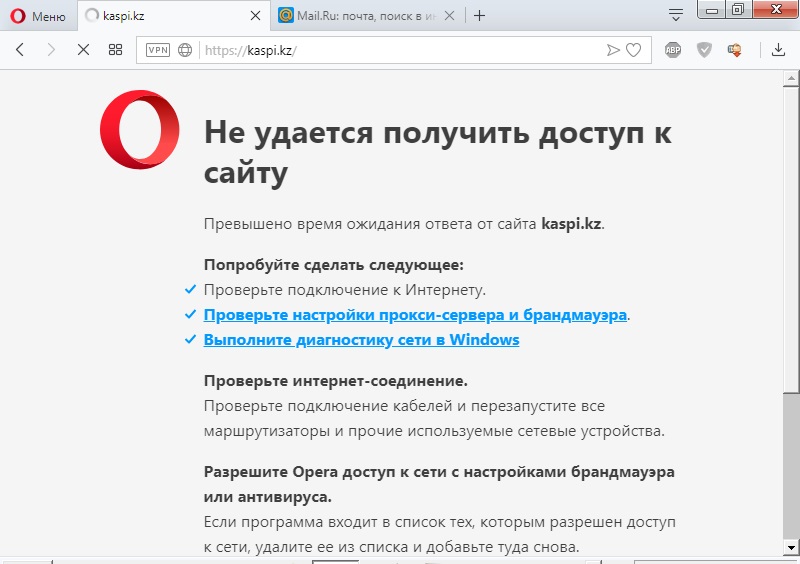Toggle the VPN badge in address bar
Image resolution: width=800 pixels, height=564 pixels.
coord(158,50)
